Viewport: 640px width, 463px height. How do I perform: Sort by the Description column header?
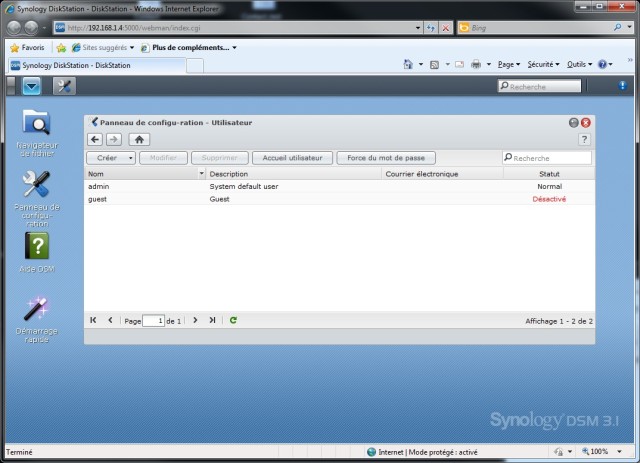click(293, 174)
